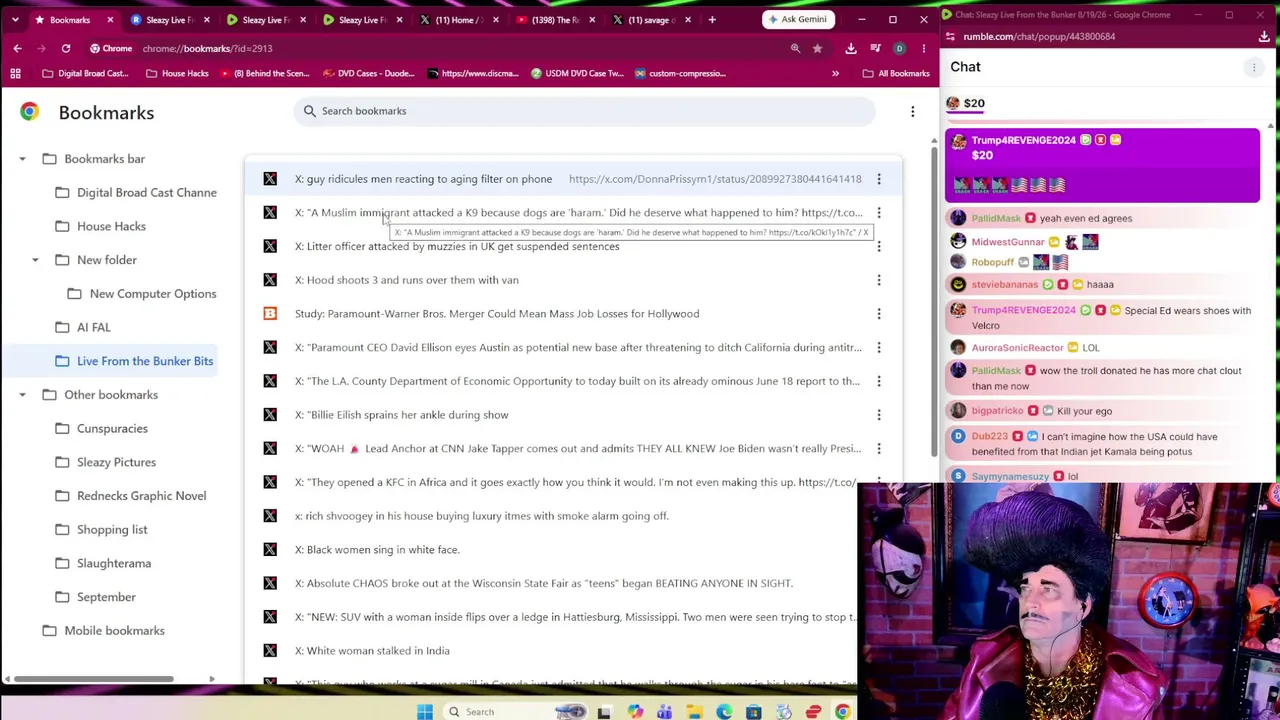Click the $20 rant pill in chat
The height and width of the screenshot is (720, 1280).
(x=966, y=103)
